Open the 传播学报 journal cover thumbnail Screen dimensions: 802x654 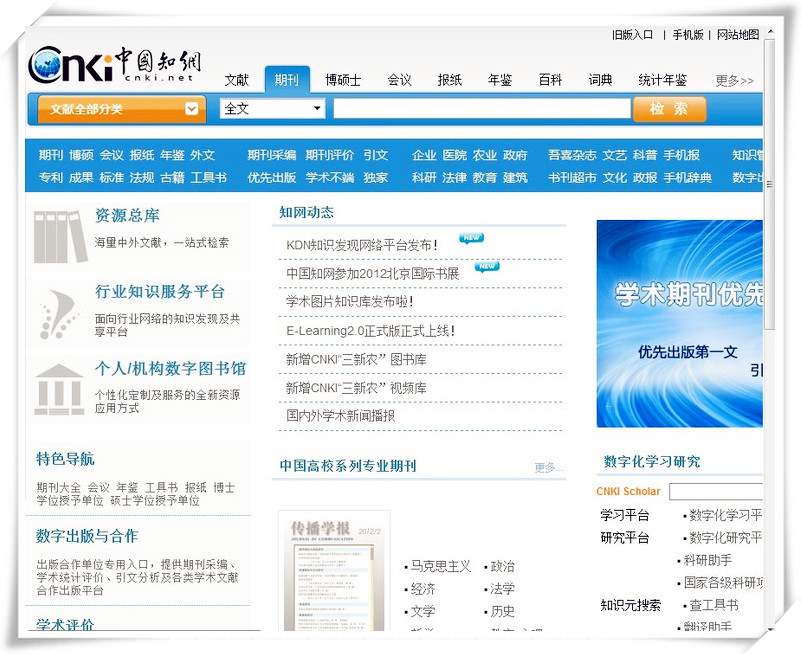click(335, 570)
